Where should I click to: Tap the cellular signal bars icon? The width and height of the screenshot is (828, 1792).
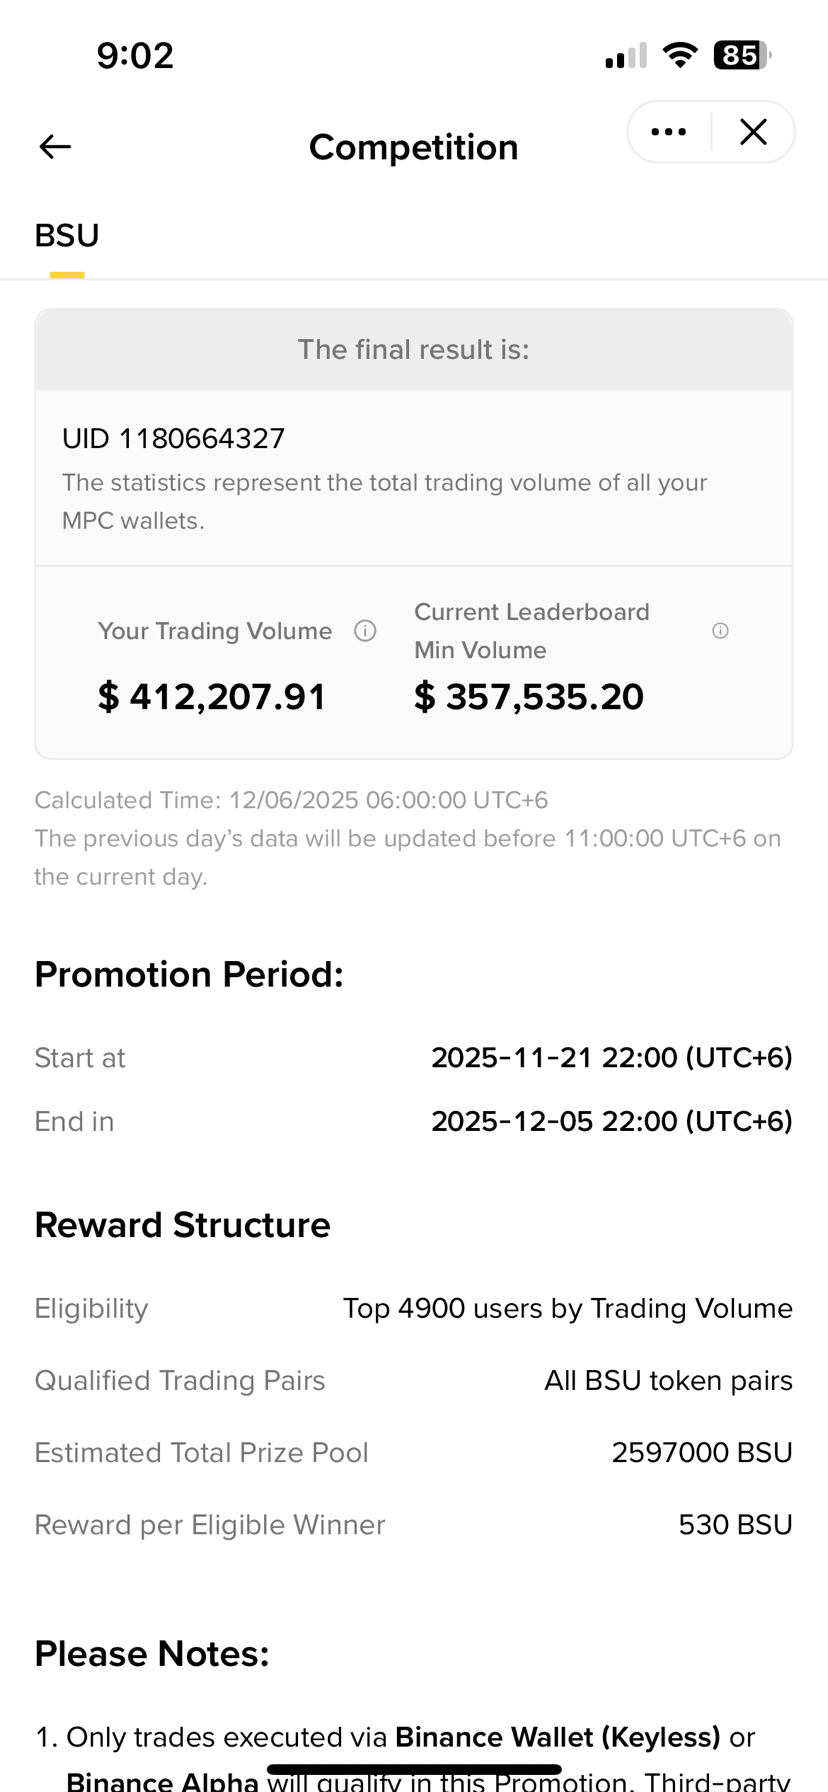626,56
